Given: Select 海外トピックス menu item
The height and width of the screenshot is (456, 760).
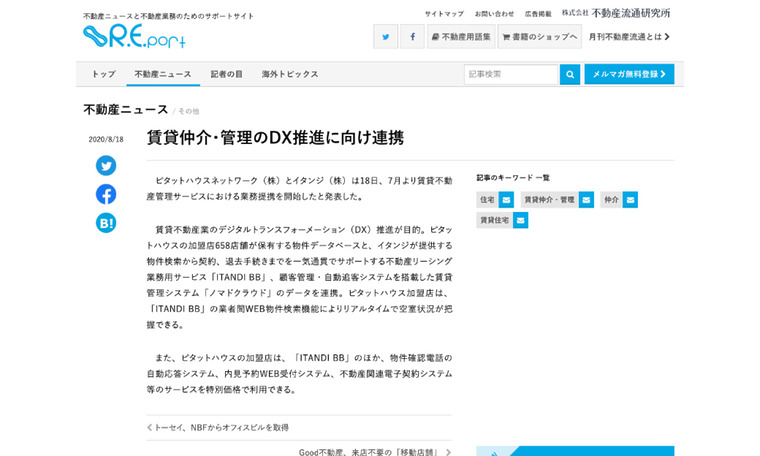Looking at the screenshot, I should (290, 74).
